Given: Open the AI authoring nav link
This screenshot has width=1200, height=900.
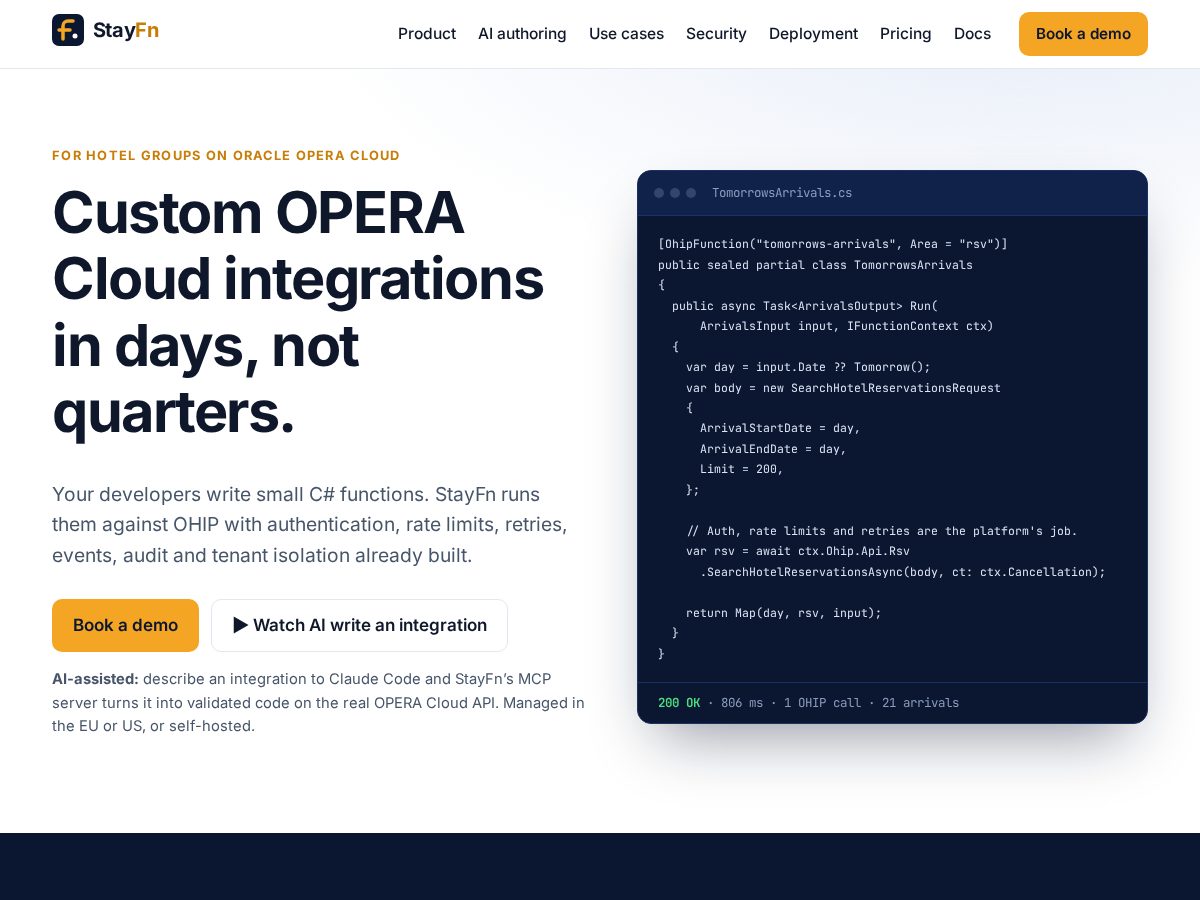Looking at the screenshot, I should click(x=522, y=34).
